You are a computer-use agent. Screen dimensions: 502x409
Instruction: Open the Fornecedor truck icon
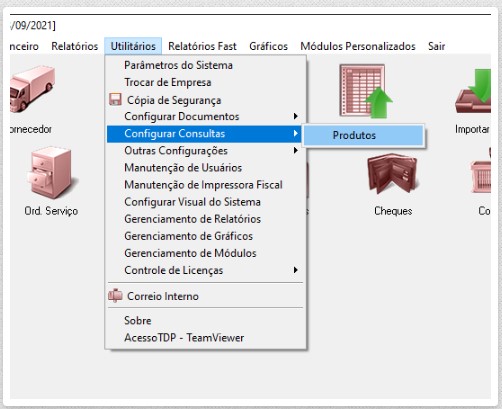(32, 89)
